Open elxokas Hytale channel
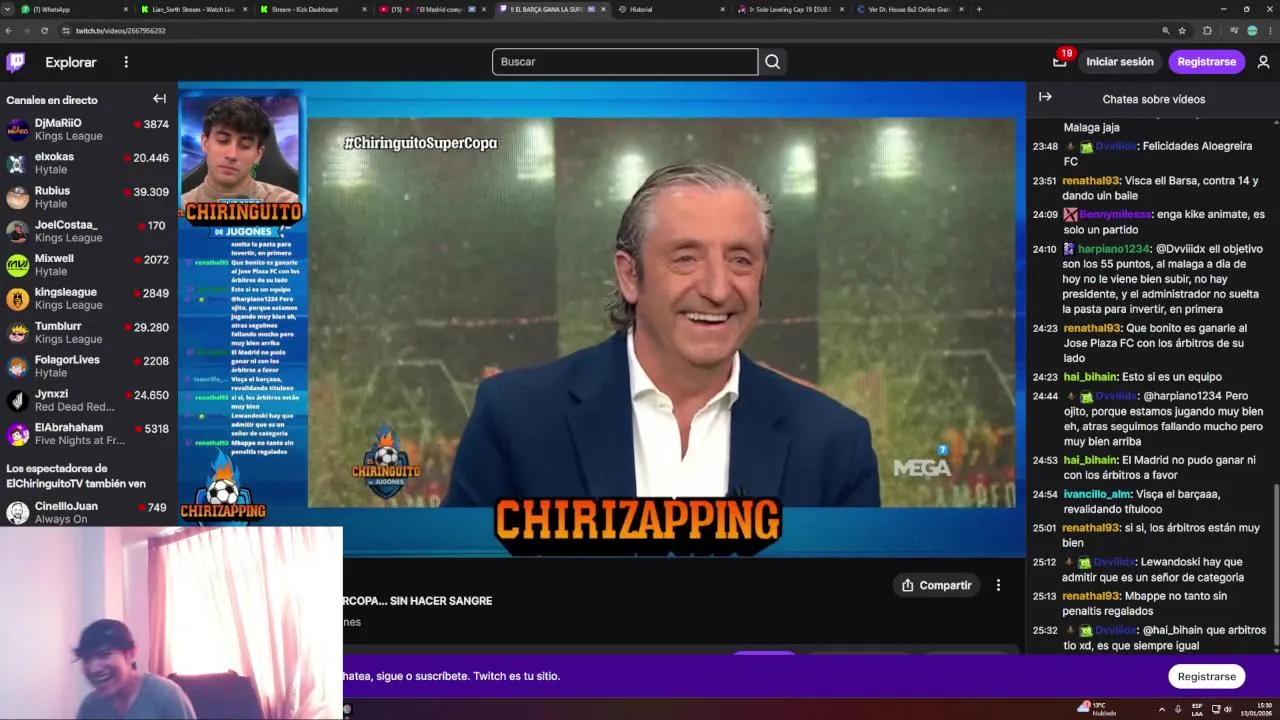 pyautogui.click(x=88, y=164)
